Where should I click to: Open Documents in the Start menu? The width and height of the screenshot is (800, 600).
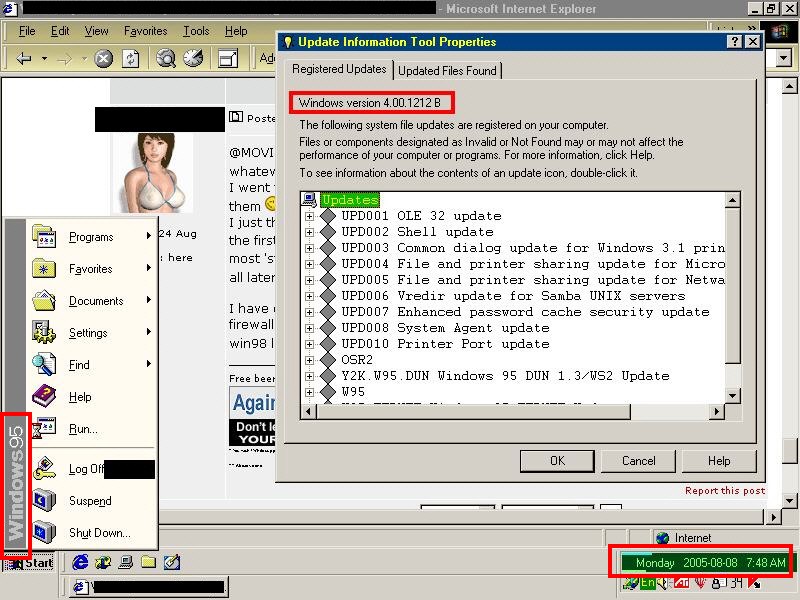pyautogui.click(x=92, y=301)
